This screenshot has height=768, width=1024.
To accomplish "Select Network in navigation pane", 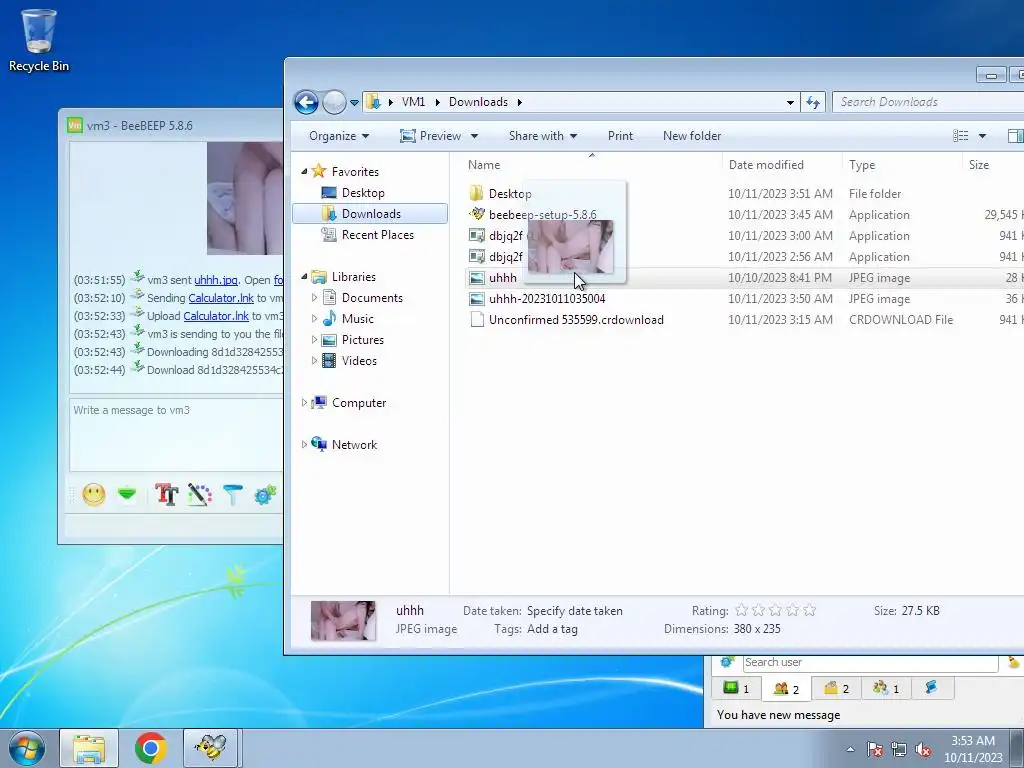I will [x=354, y=445].
